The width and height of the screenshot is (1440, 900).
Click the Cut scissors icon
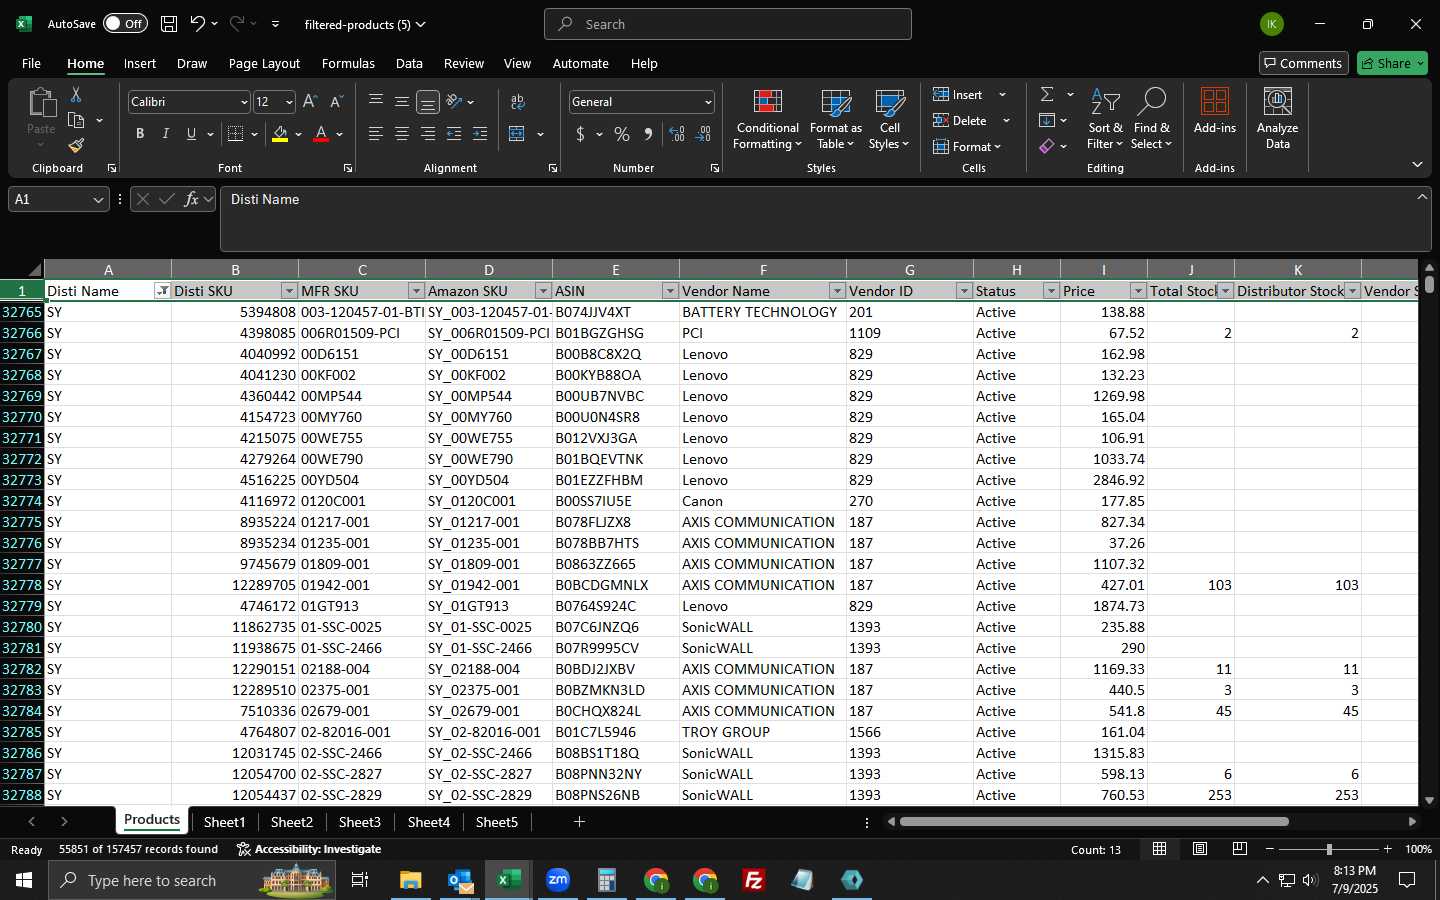coord(75,94)
